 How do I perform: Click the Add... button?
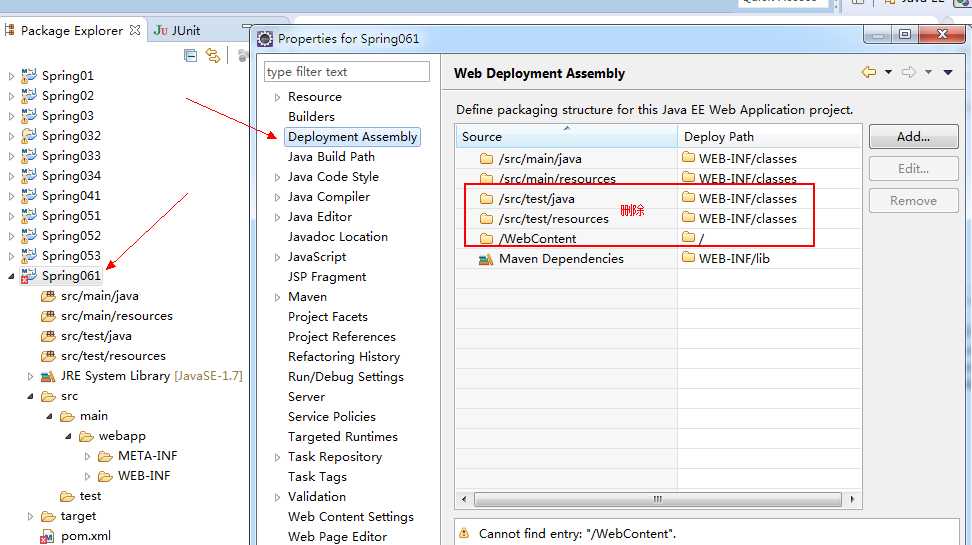point(913,136)
